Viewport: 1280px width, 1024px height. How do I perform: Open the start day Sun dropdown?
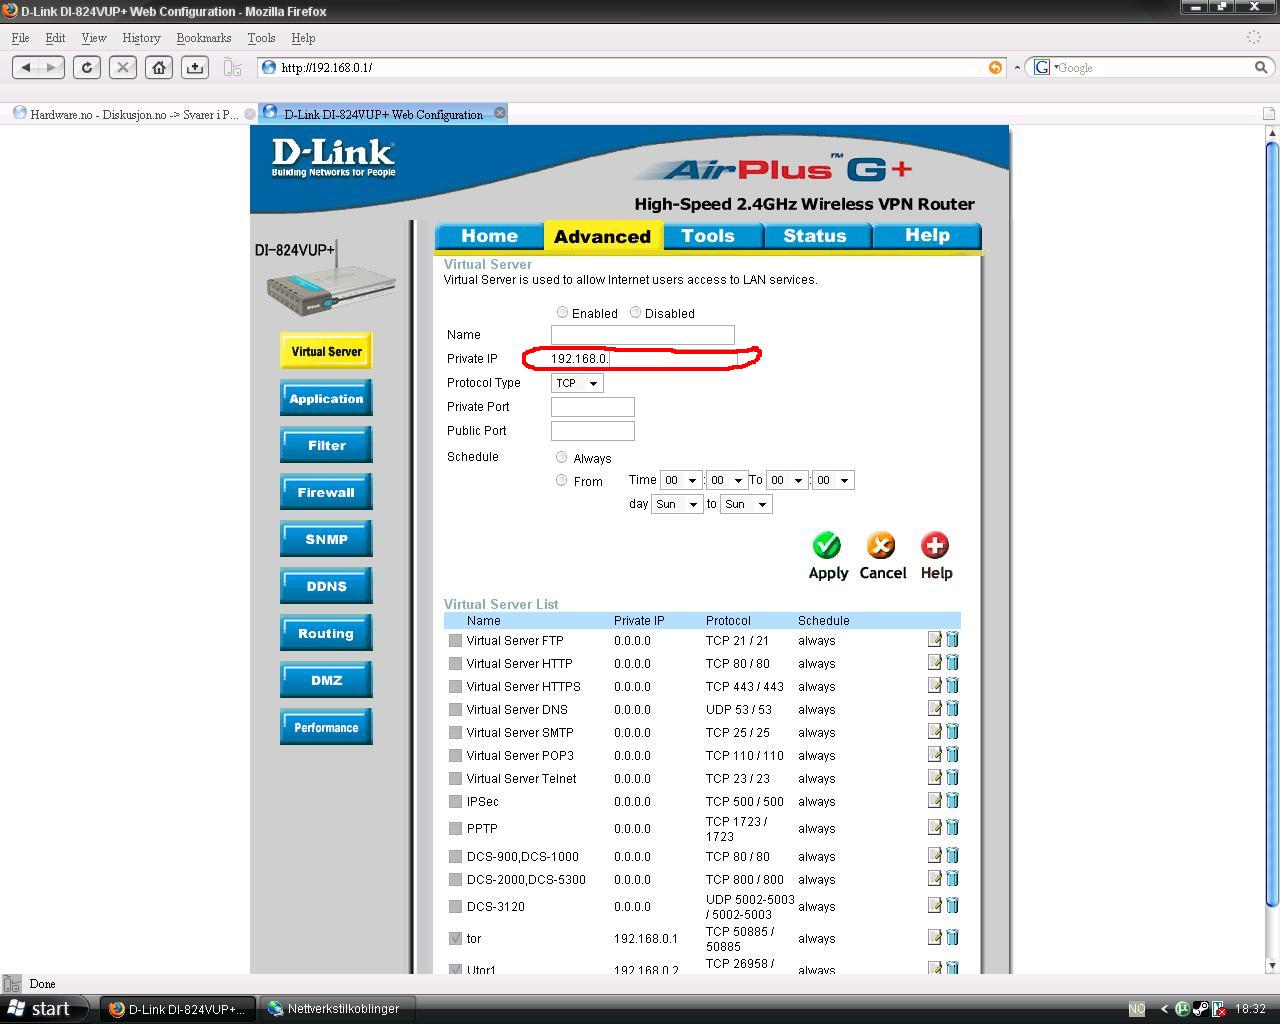point(676,504)
